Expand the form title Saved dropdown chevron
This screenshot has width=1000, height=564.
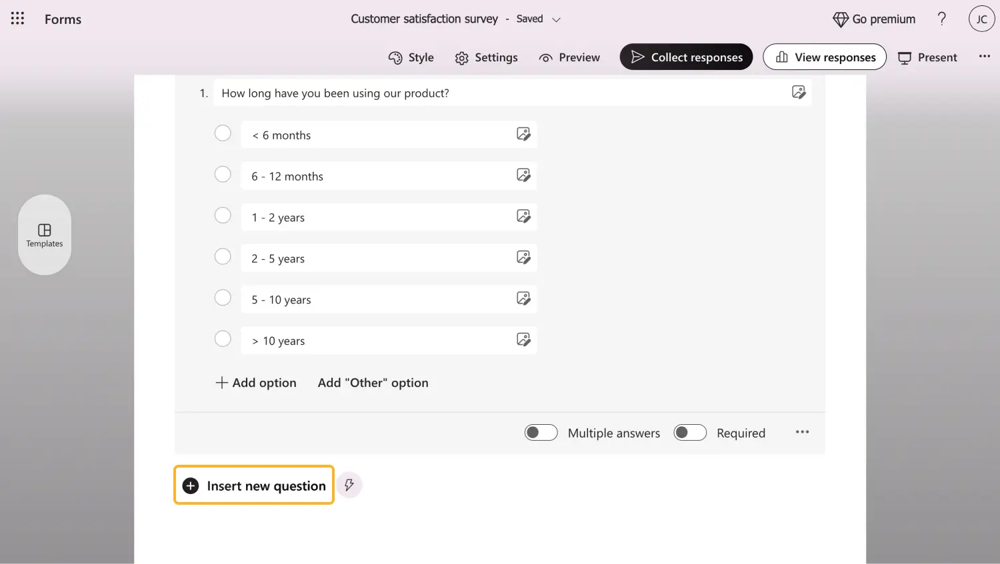tap(557, 19)
